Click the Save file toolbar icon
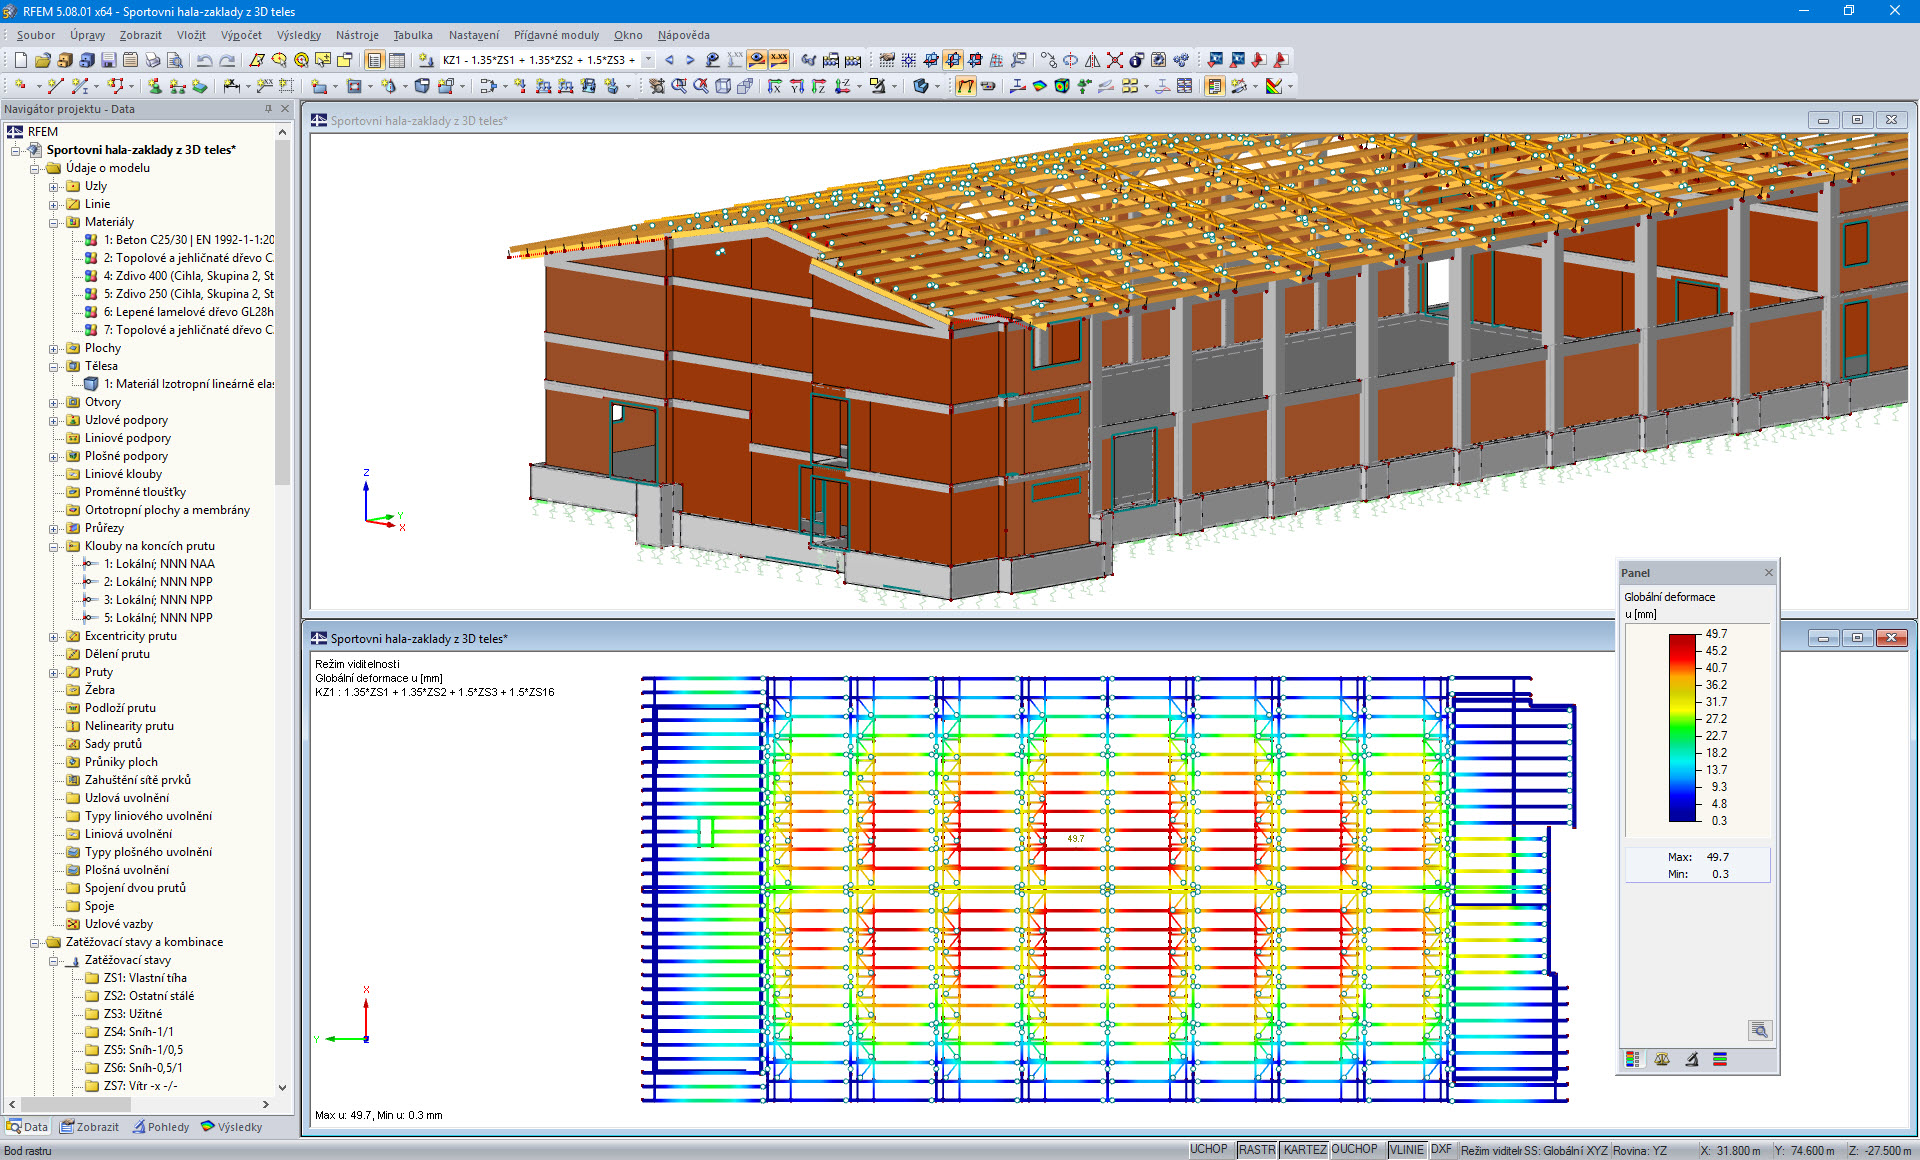Image resolution: width=1920 pixels, height=1160 pixels. (108, 60)
